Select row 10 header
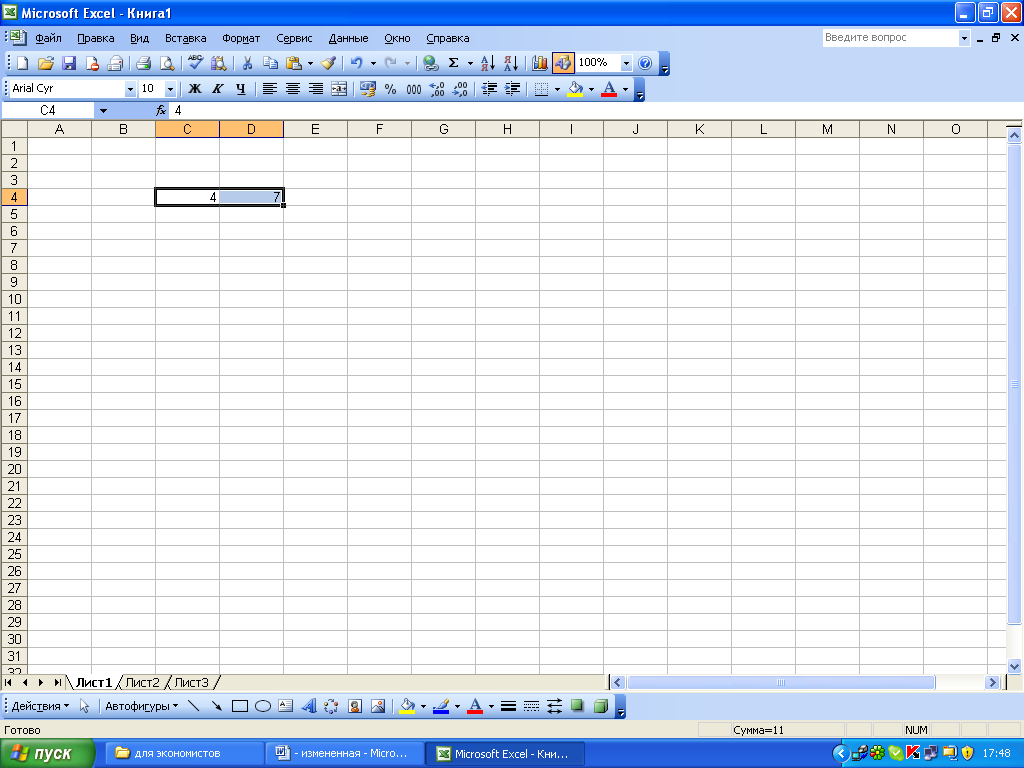This screenshot has width=1024, height=768. (x=14, y=299)
